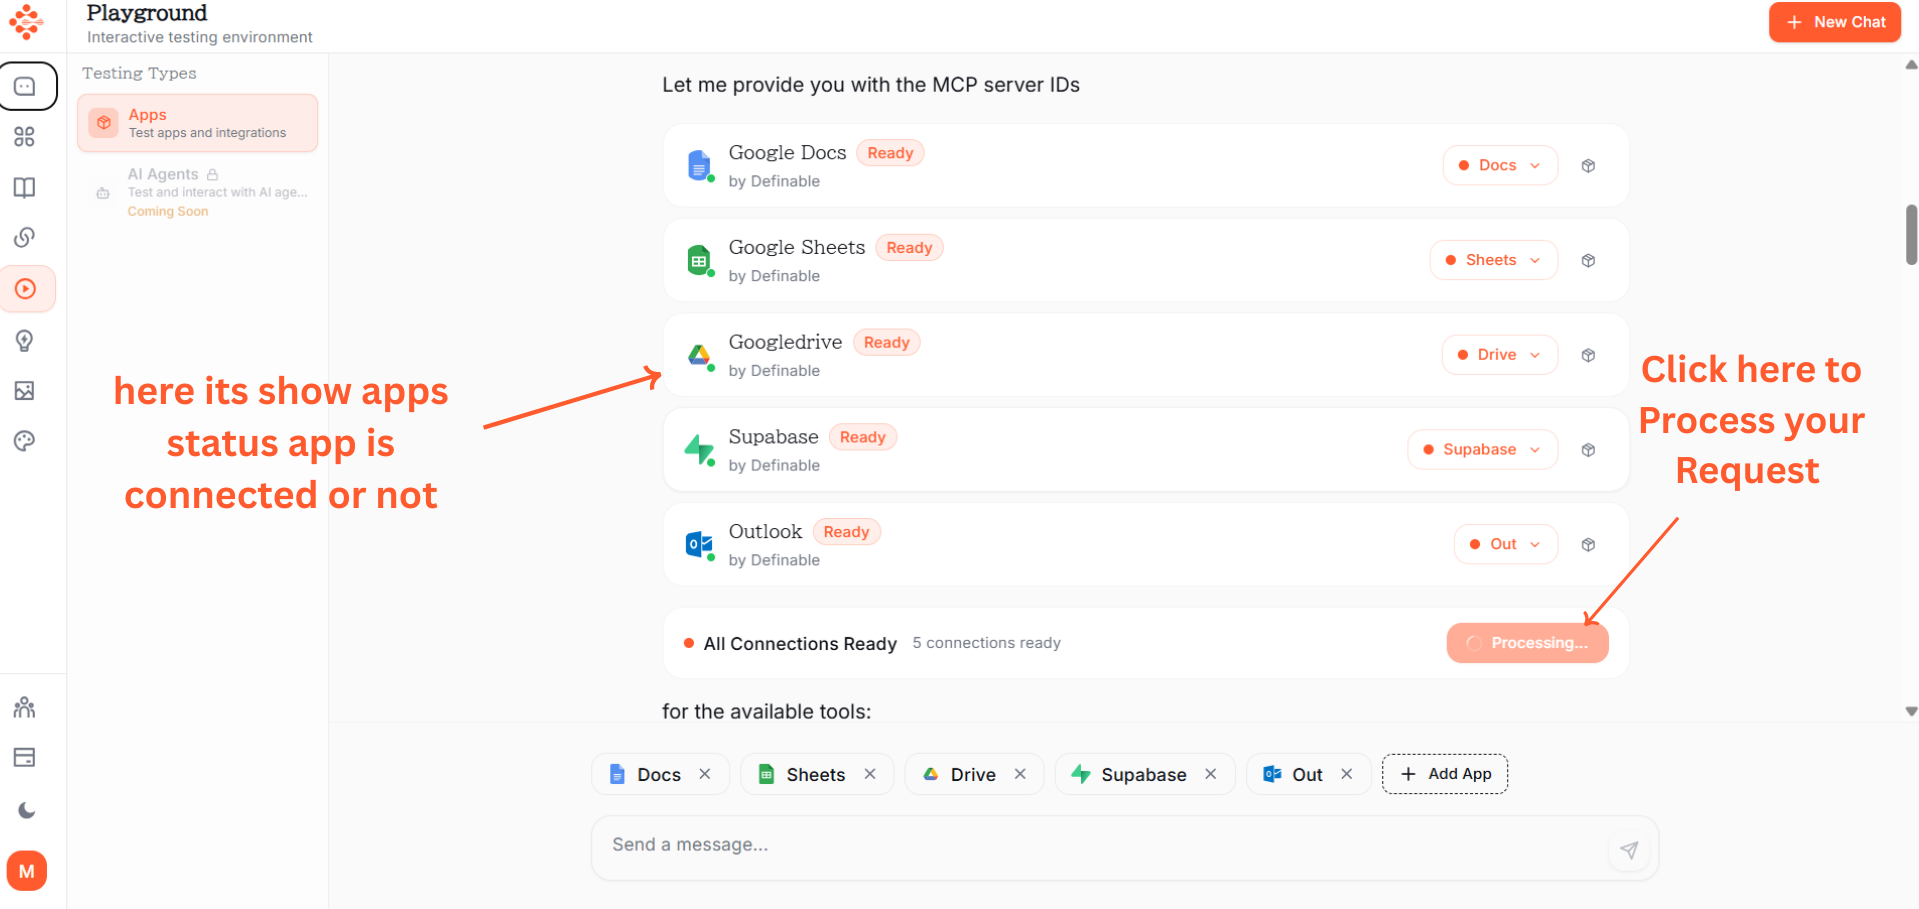Screen dimensions: 1919x909
Task: Open the image gallery sidebar icon
Action: point(25,391)
